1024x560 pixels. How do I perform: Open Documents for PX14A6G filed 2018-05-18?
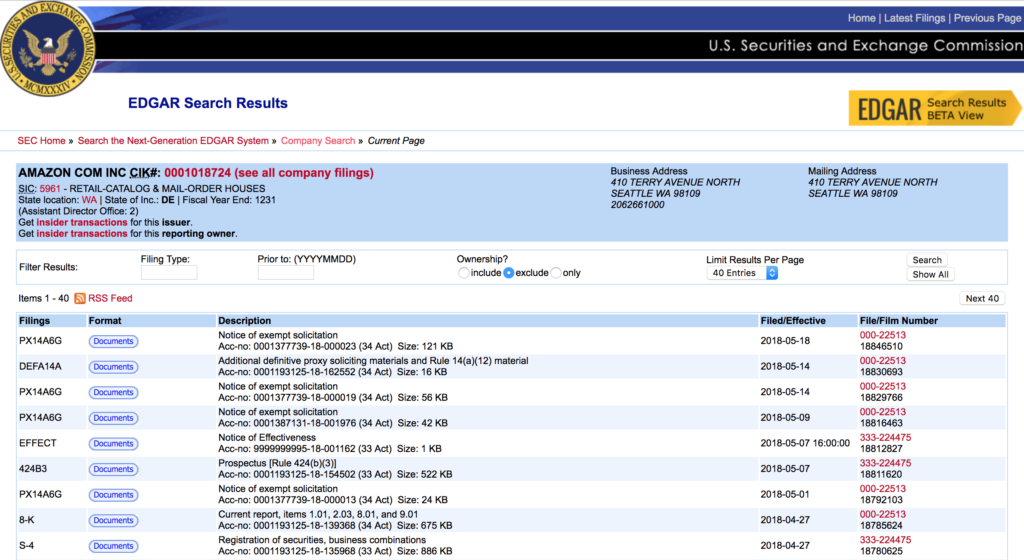113,341
